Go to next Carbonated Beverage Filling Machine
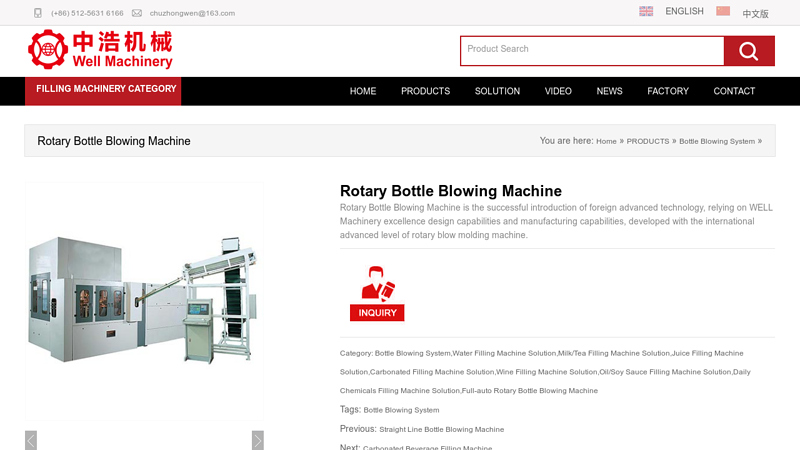The height and width of the screenshot is (450, 800). click(428, 448)
